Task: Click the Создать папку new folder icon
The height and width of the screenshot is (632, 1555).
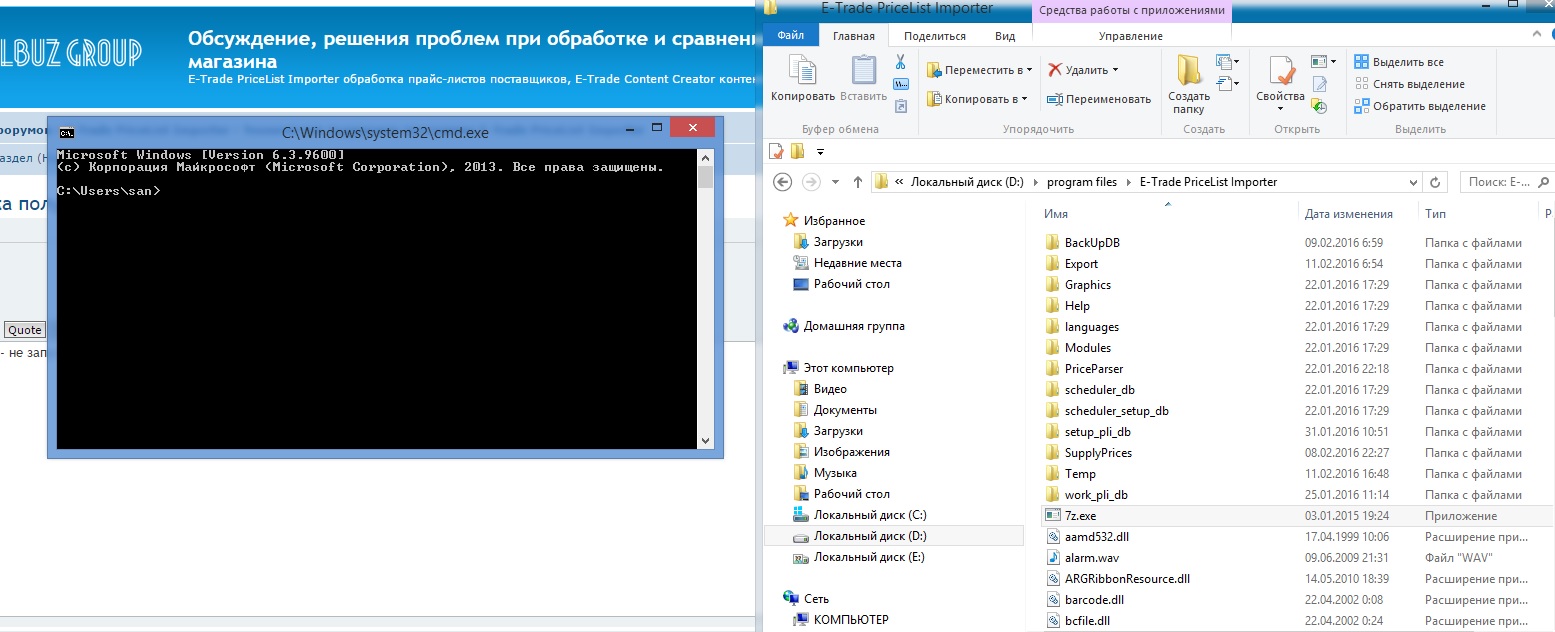Action: 1189,70
